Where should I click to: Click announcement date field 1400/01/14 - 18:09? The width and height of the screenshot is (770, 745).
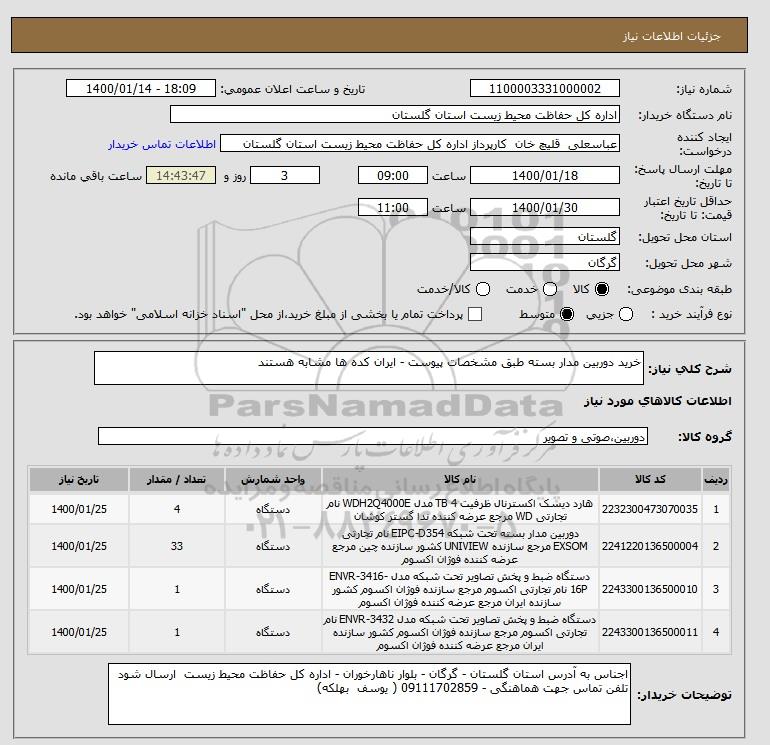tap(141, 88)
